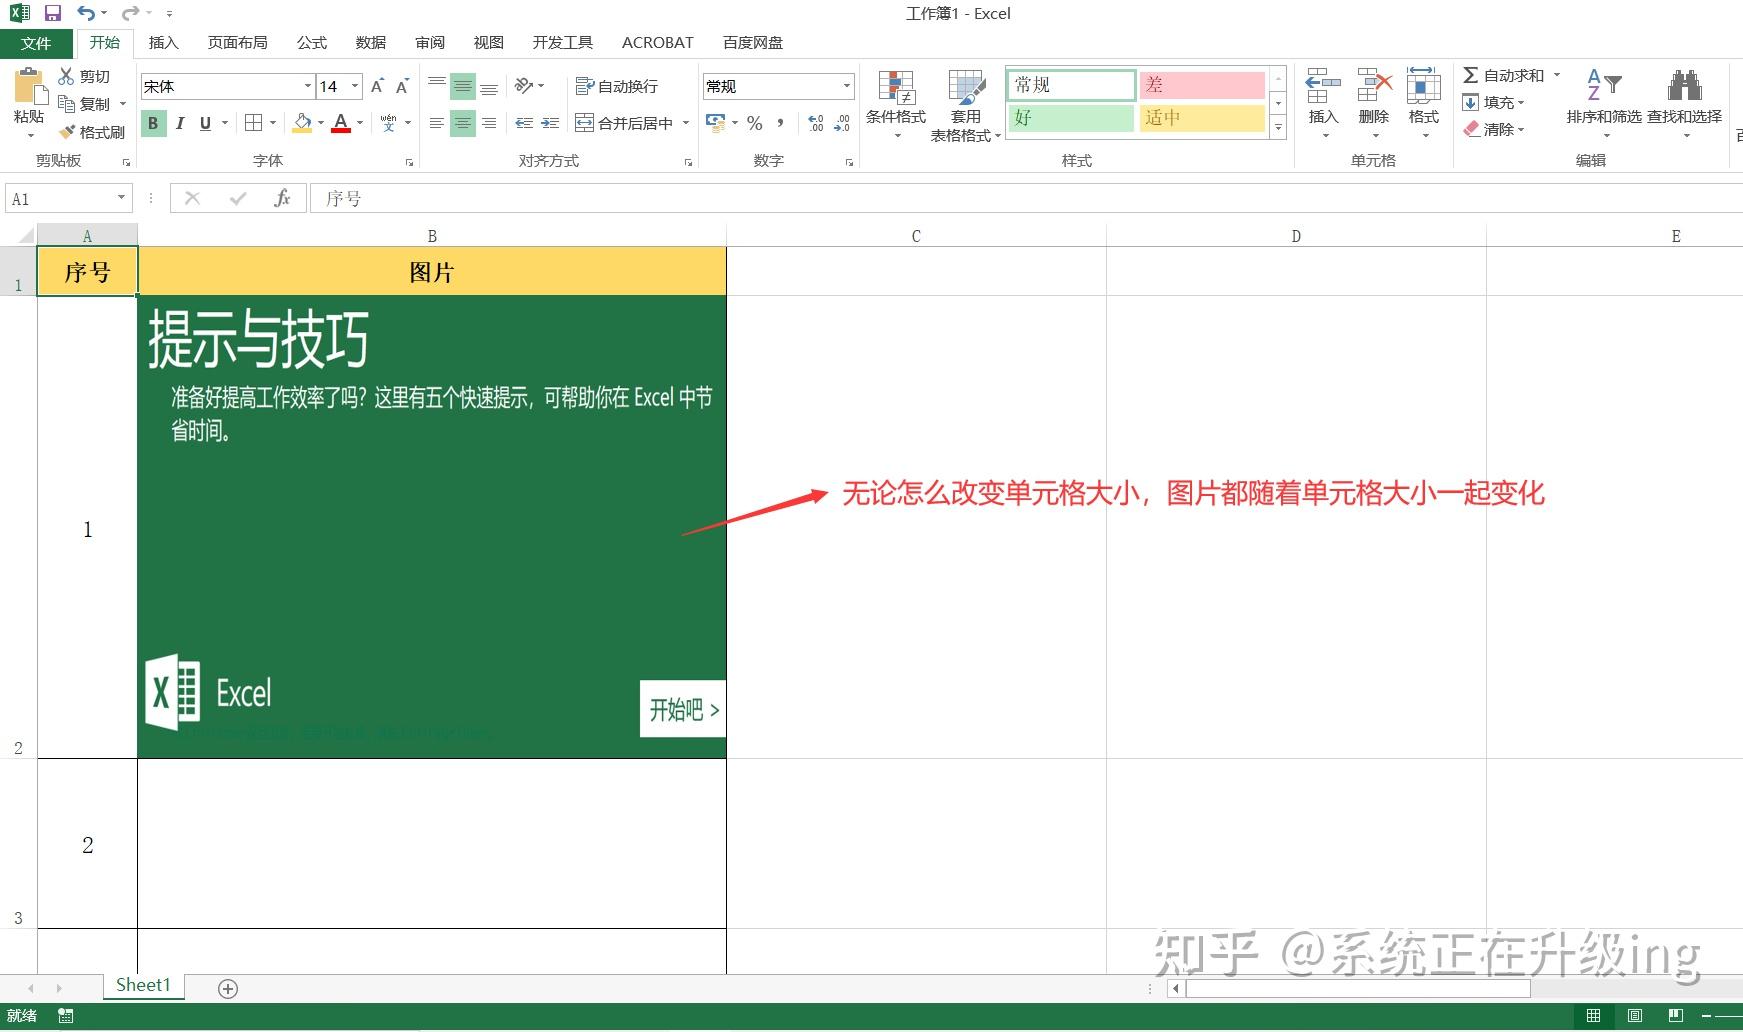The width and height of the screenshot is (1743, 1032).
Task: Toggle underline formatting
Action: tap(205, 123)
